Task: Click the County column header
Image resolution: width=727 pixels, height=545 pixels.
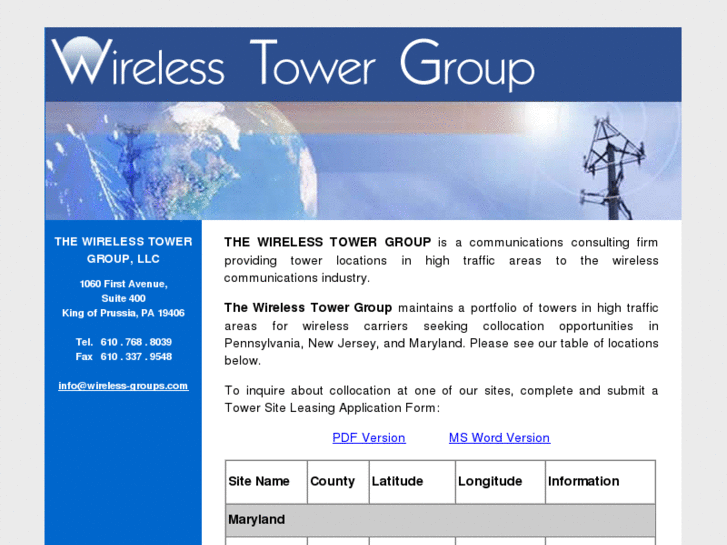Action: [338, 481]
